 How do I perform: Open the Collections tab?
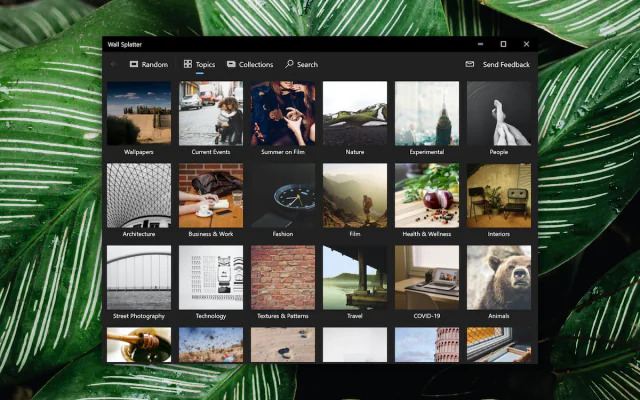pos(250,64)
